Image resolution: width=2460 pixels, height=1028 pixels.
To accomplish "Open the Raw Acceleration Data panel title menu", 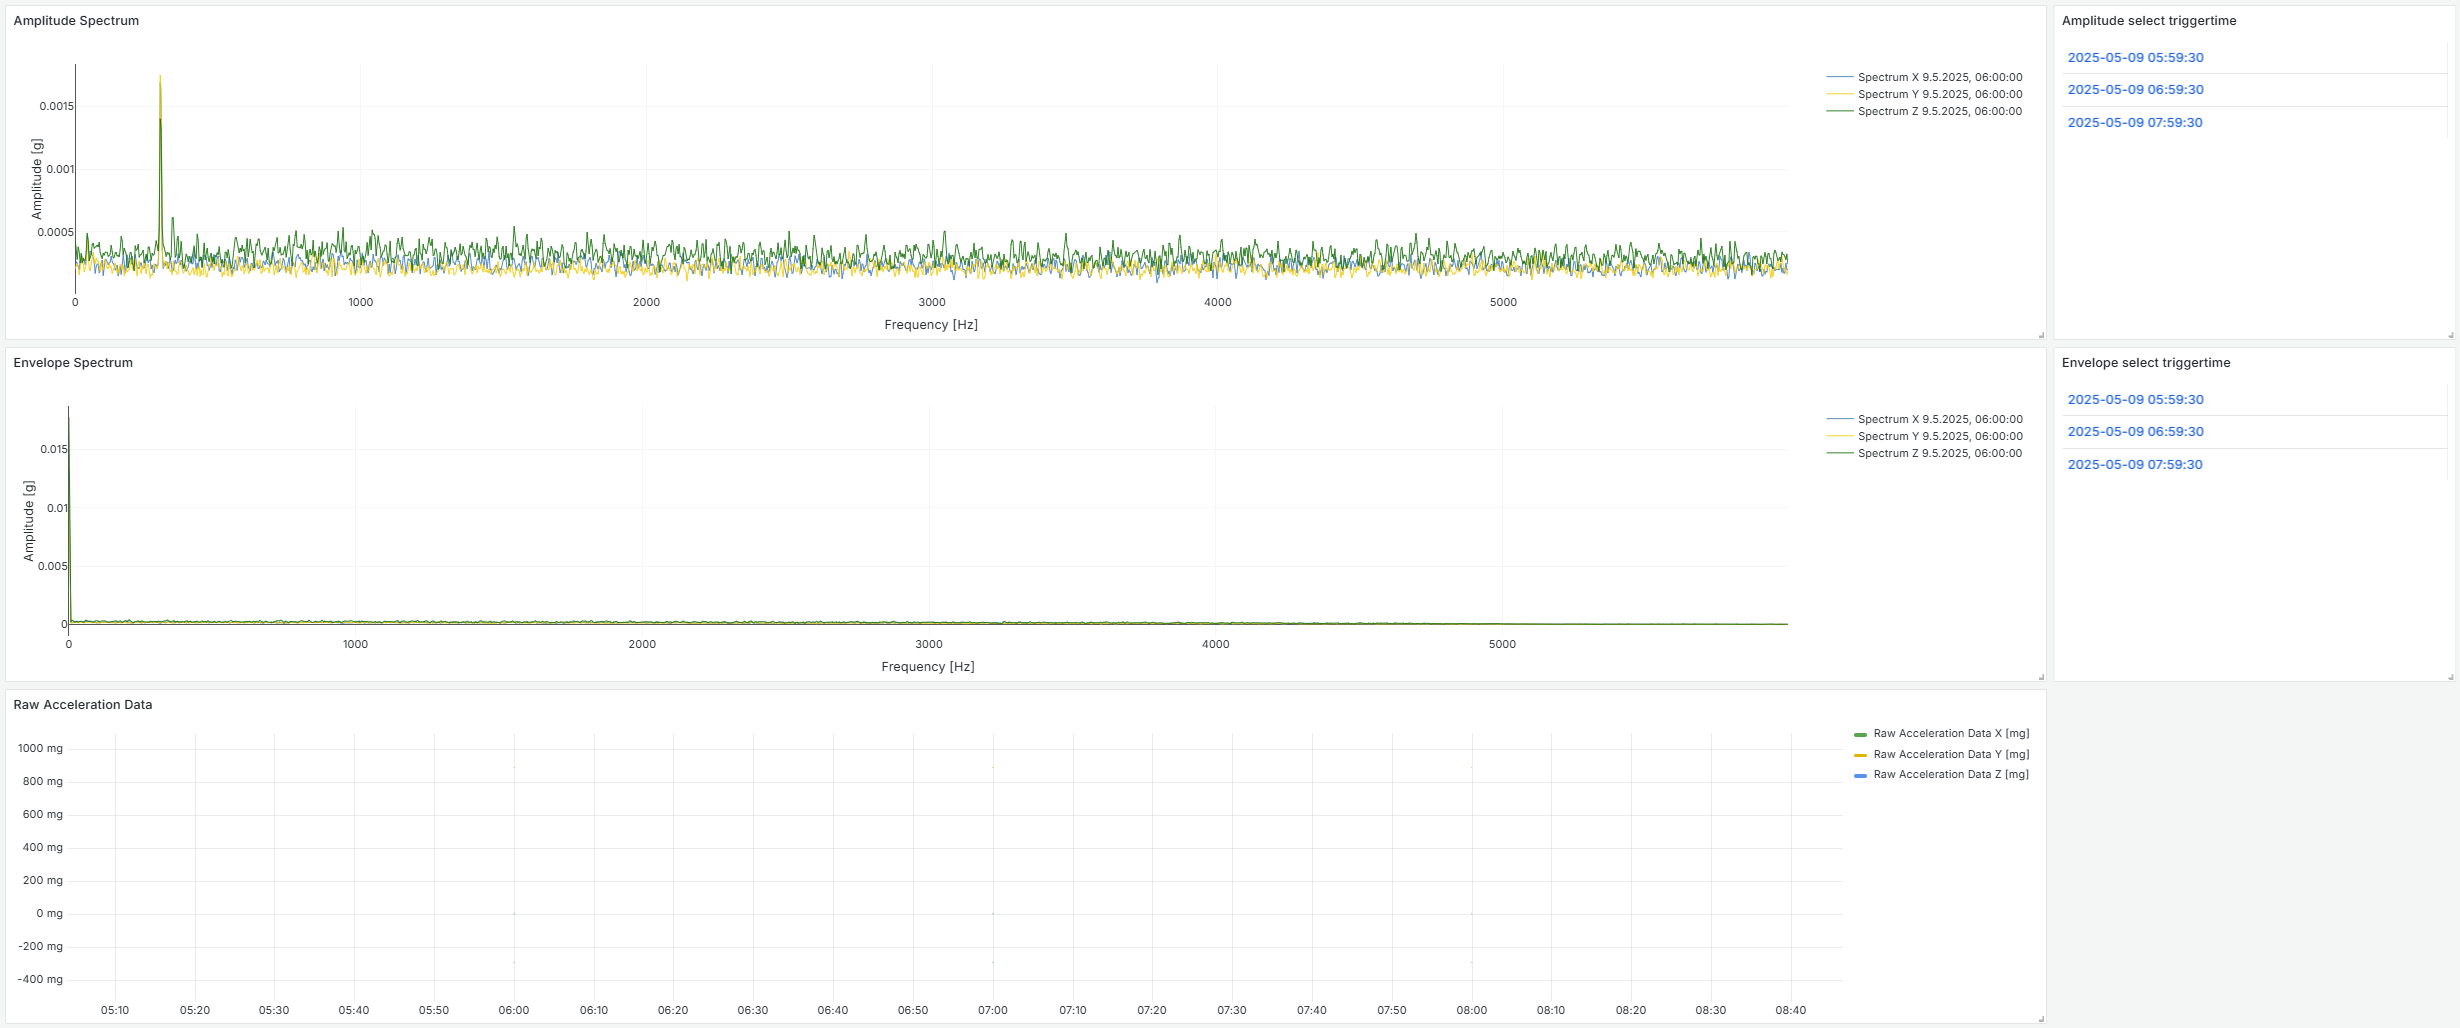I will (83, 705).
